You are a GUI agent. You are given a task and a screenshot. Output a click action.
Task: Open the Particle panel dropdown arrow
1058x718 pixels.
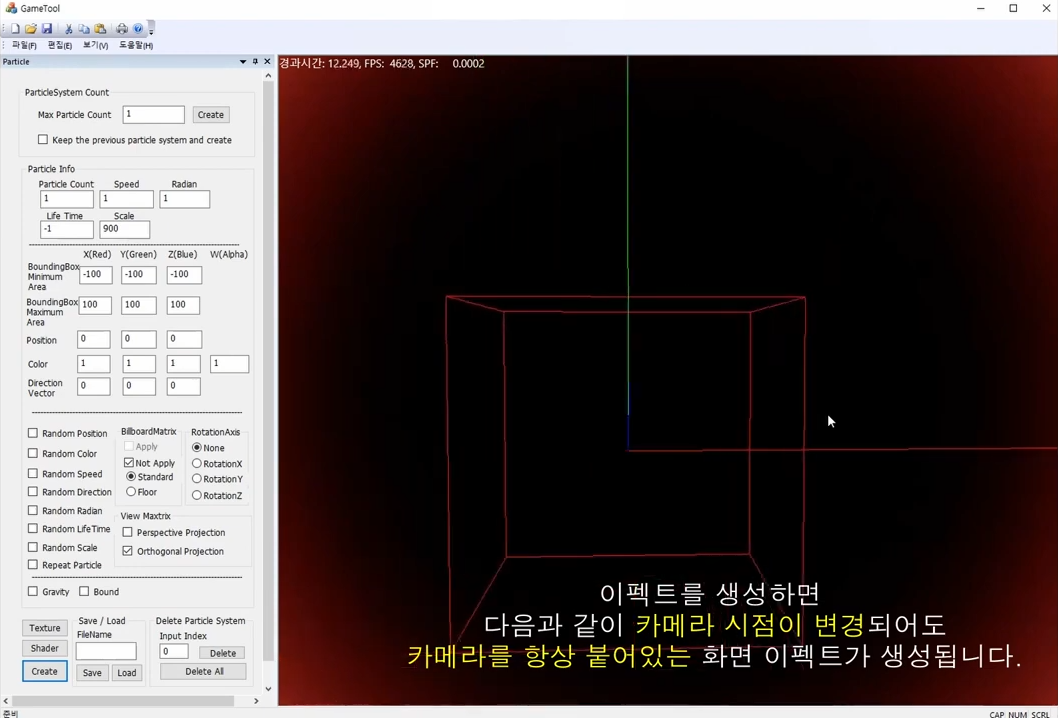[242, 61]
